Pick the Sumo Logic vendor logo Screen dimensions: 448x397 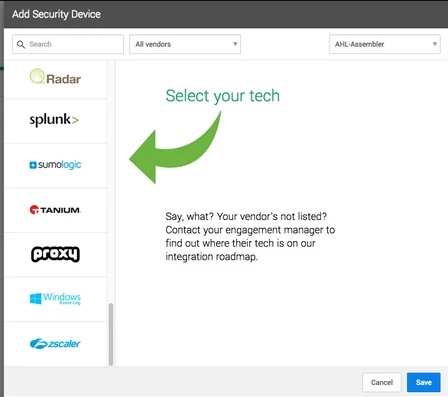coord(55,165)
